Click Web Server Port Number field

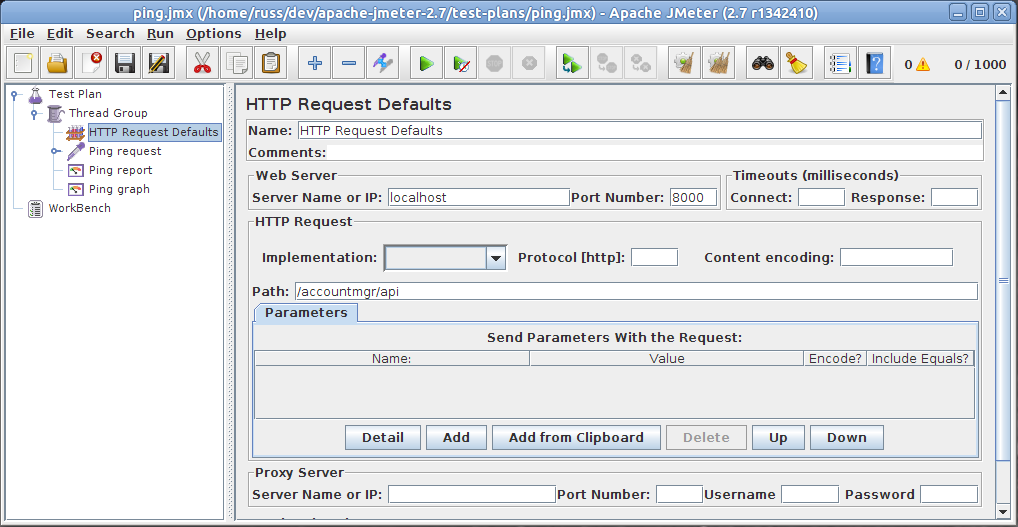click(693, 197)
